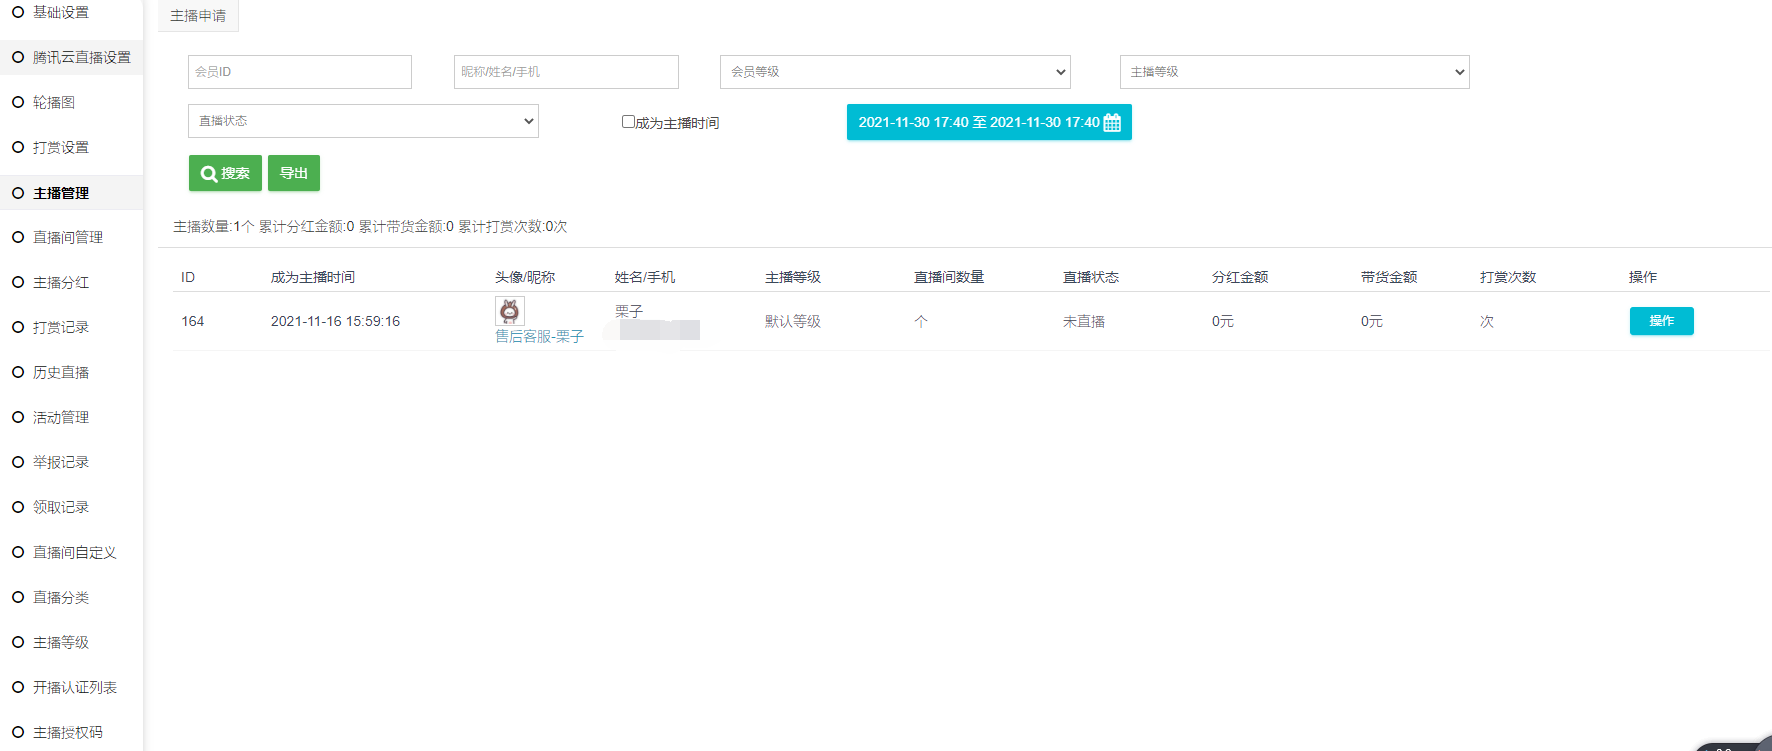Go to 腾讯云直播设置 in sidebar

pos(81,57)
